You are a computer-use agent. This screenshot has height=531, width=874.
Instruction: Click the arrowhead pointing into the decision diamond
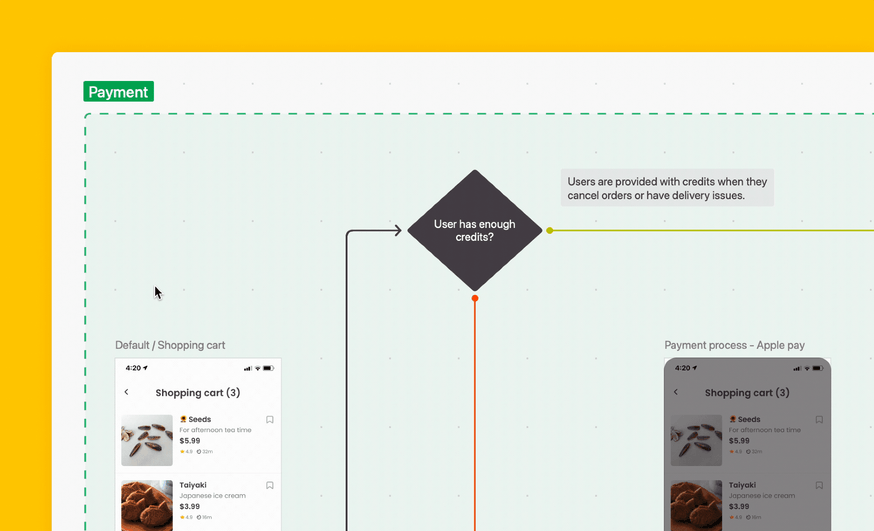coord(397,230)
